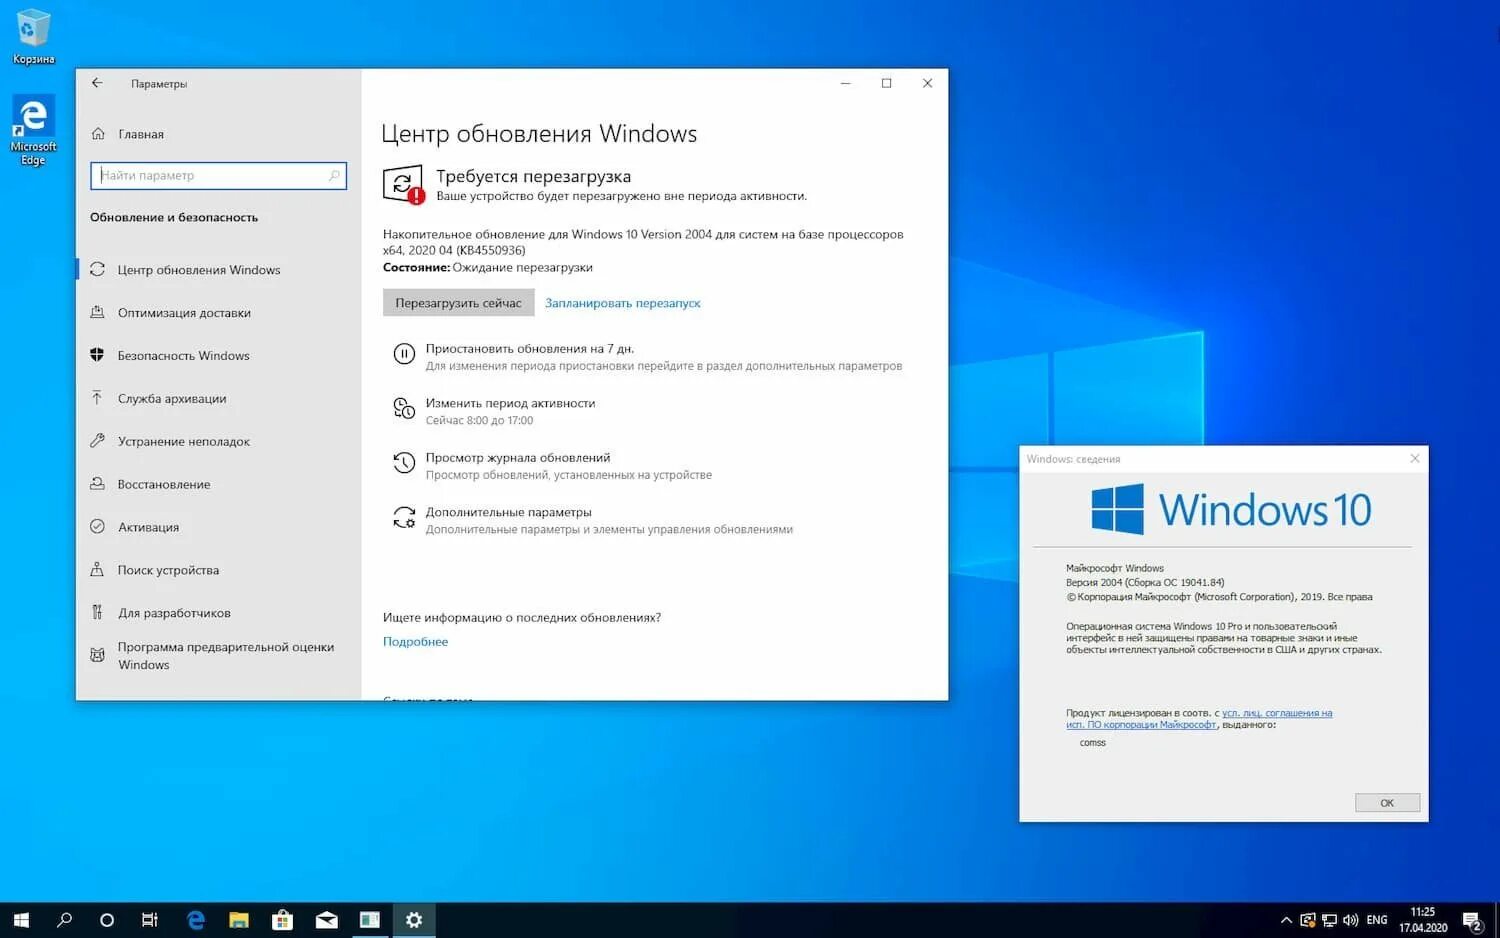Click Состояние: Ожидание перезагрузки text

(x=488, y=268)
